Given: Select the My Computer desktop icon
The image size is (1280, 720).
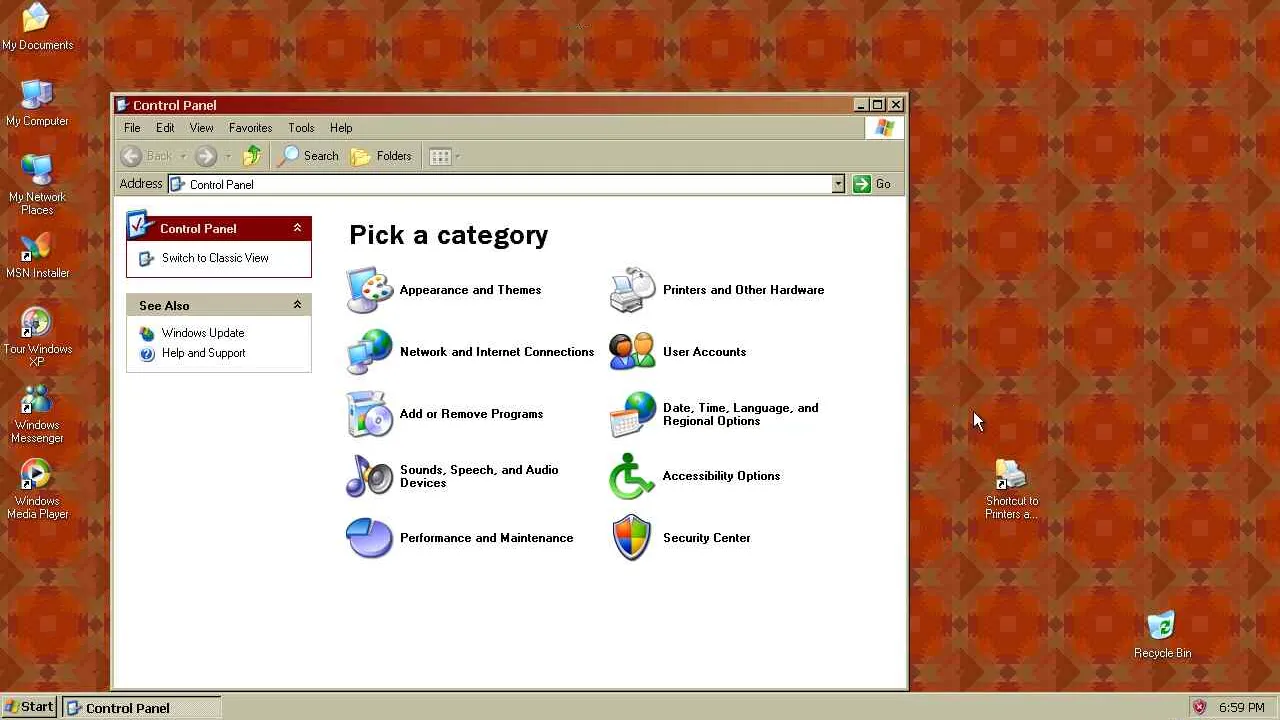Looking at the screenshot, I should click(x=37, y=103).
